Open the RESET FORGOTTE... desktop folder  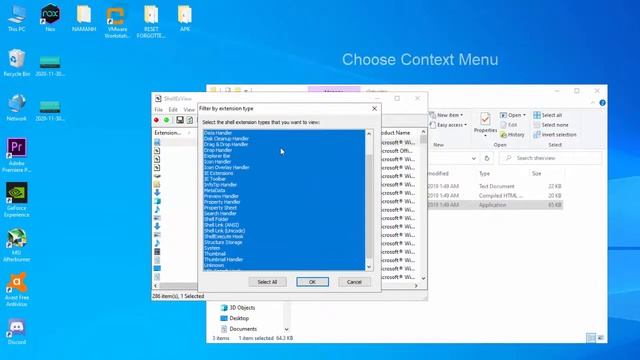[x=151, y=21]
